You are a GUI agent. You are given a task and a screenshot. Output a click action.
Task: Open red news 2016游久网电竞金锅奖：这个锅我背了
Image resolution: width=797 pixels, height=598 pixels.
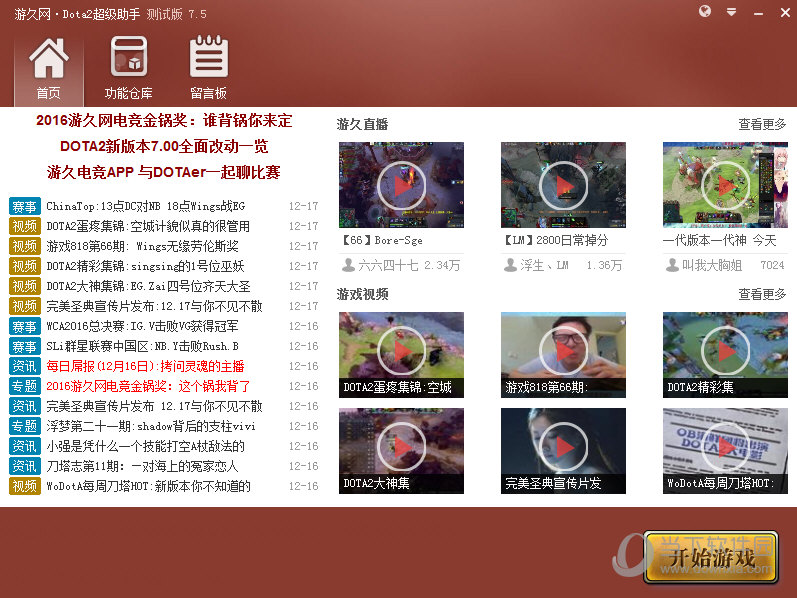coord(148,386)
